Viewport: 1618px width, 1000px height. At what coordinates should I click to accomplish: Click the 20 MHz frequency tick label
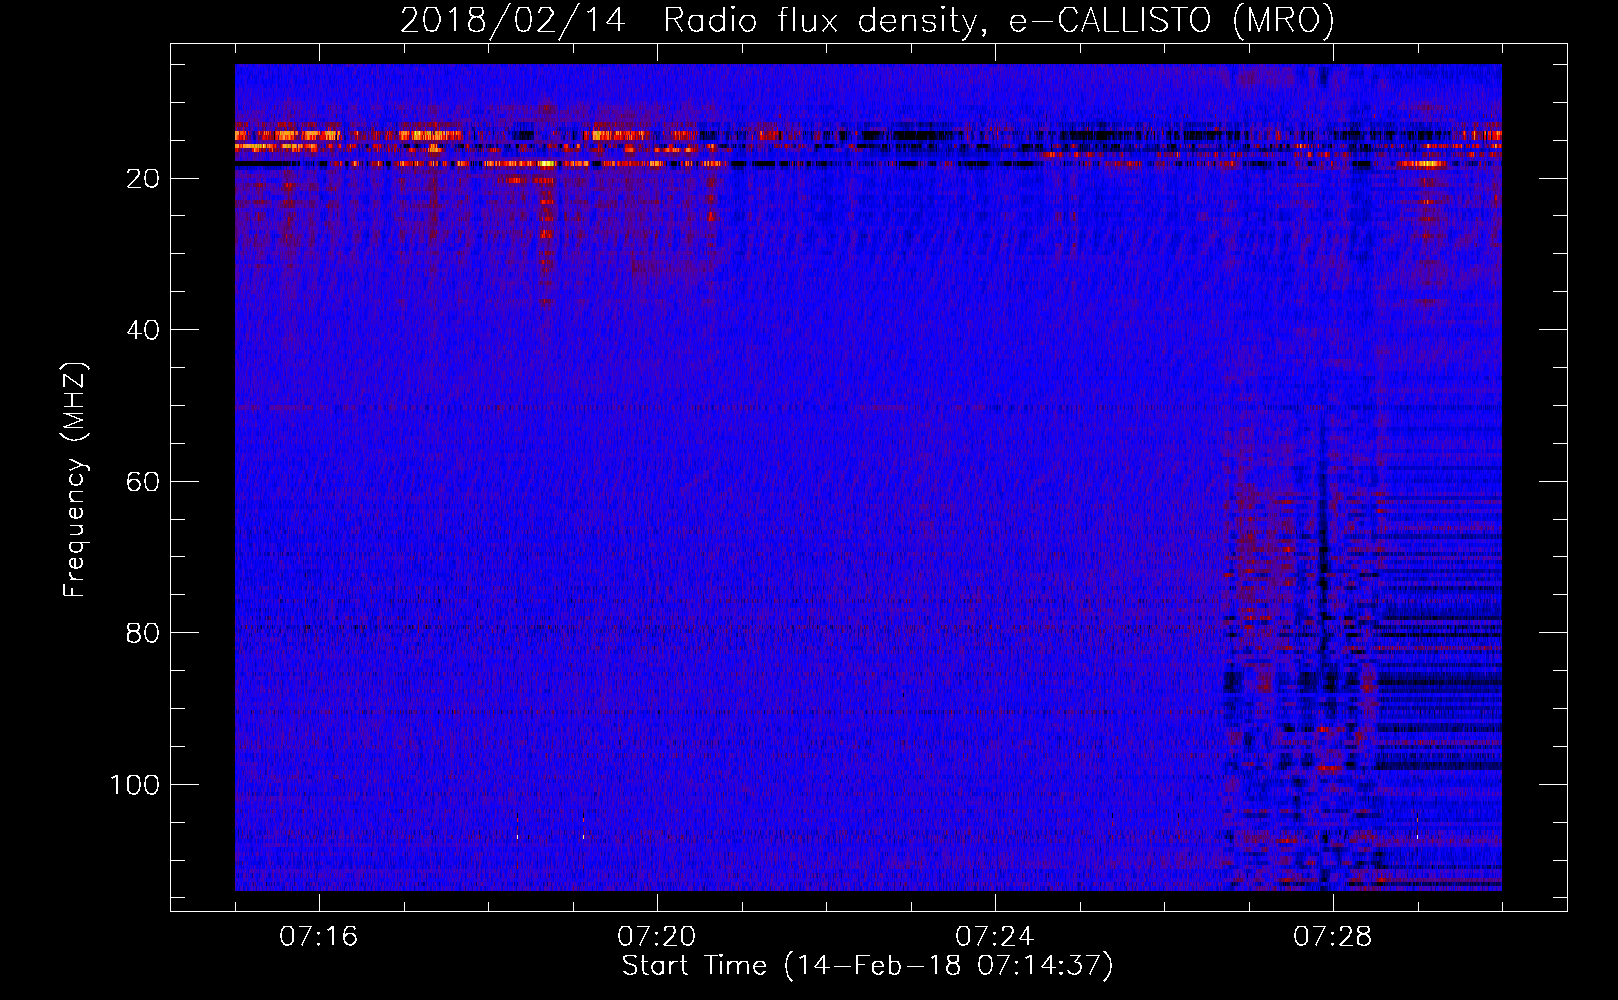click(143, 179)
